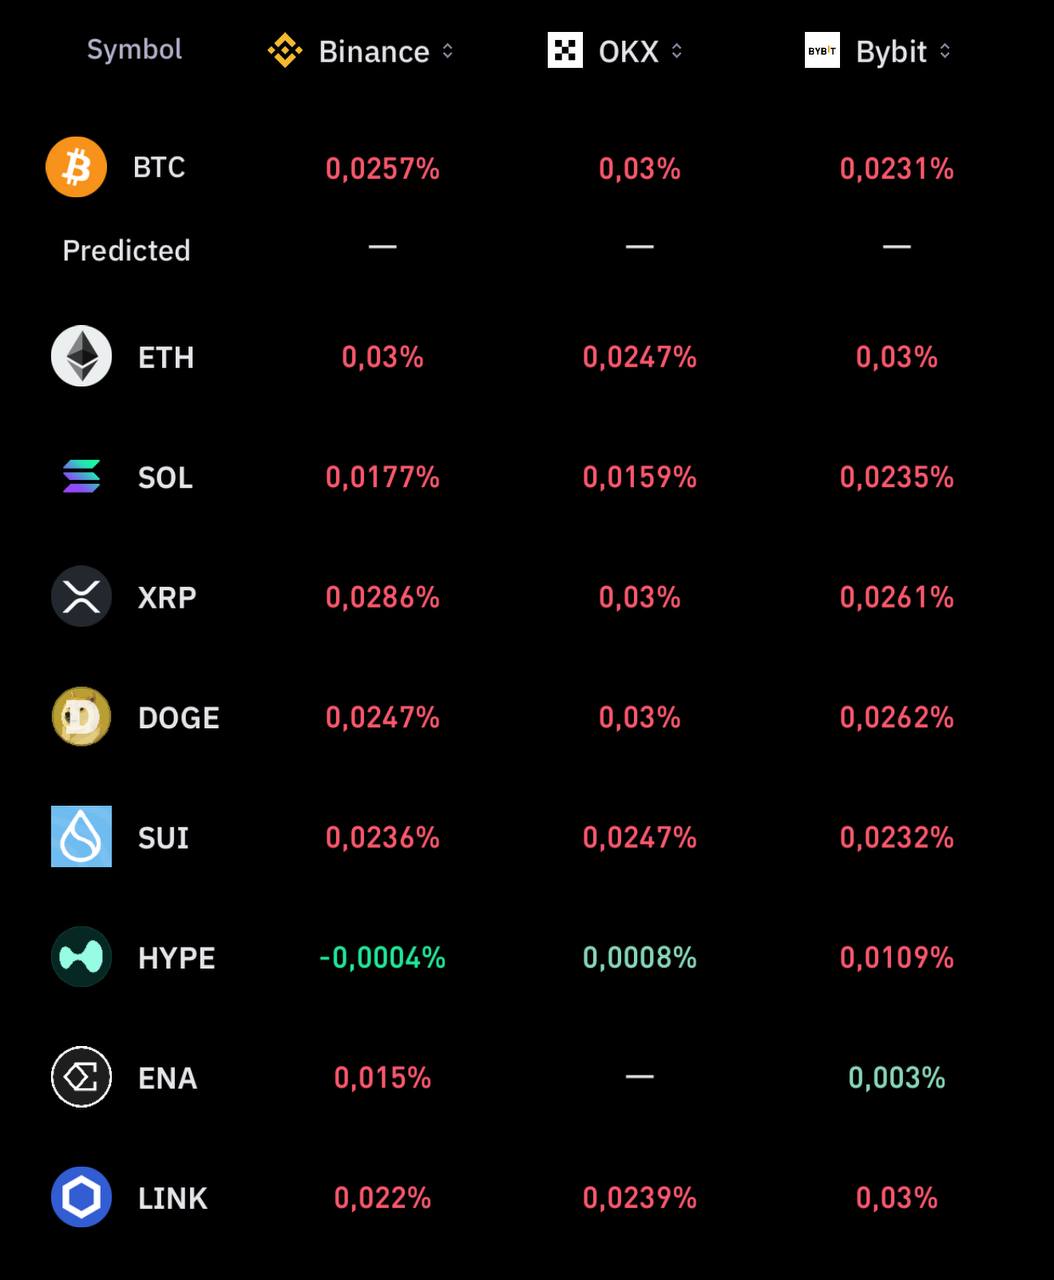The height and width of the screenshot is (1280, 1054).
Task: Click the Bybit logo in header
Action: pyautogui.click(x=822, y=50)
